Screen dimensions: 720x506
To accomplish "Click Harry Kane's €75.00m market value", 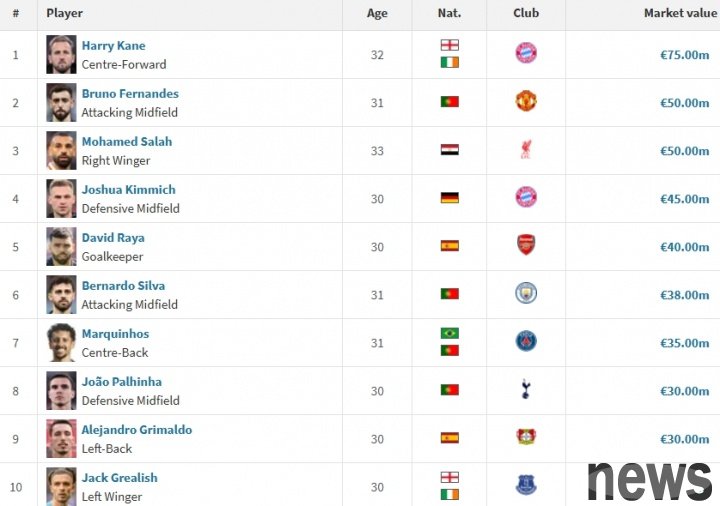I will 684,55.
